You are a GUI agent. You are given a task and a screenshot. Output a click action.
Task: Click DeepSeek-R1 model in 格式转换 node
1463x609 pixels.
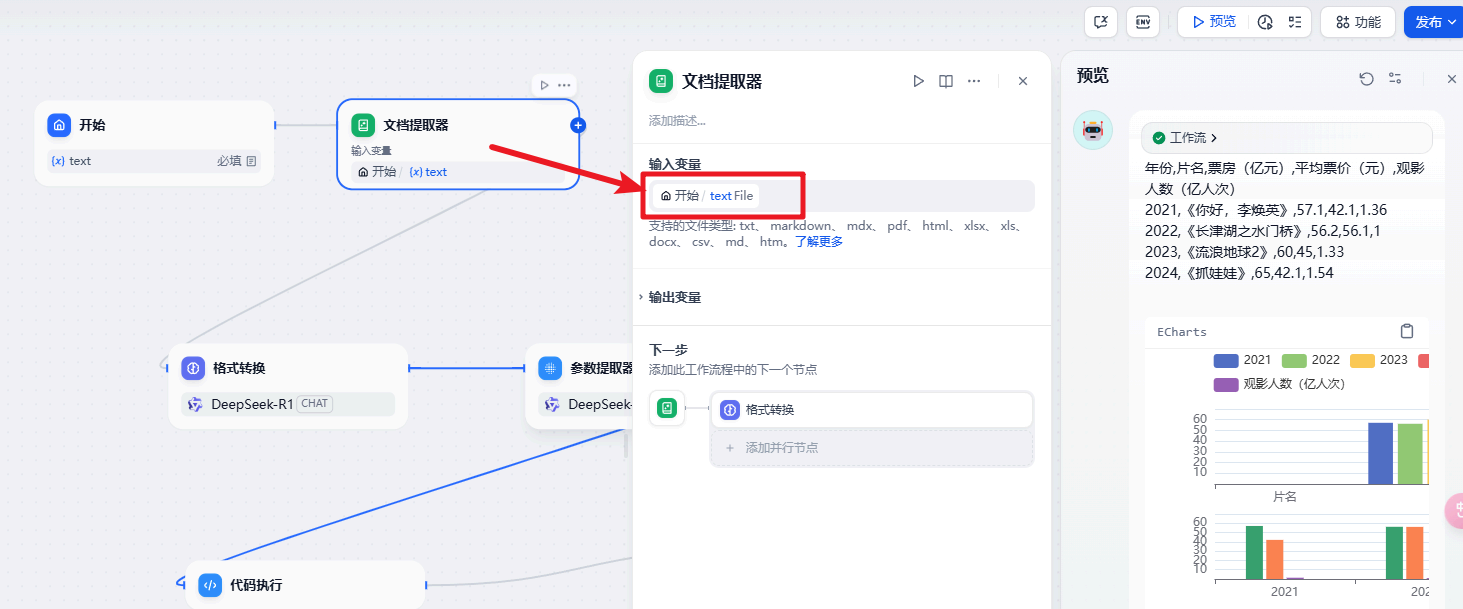[252, 404]
